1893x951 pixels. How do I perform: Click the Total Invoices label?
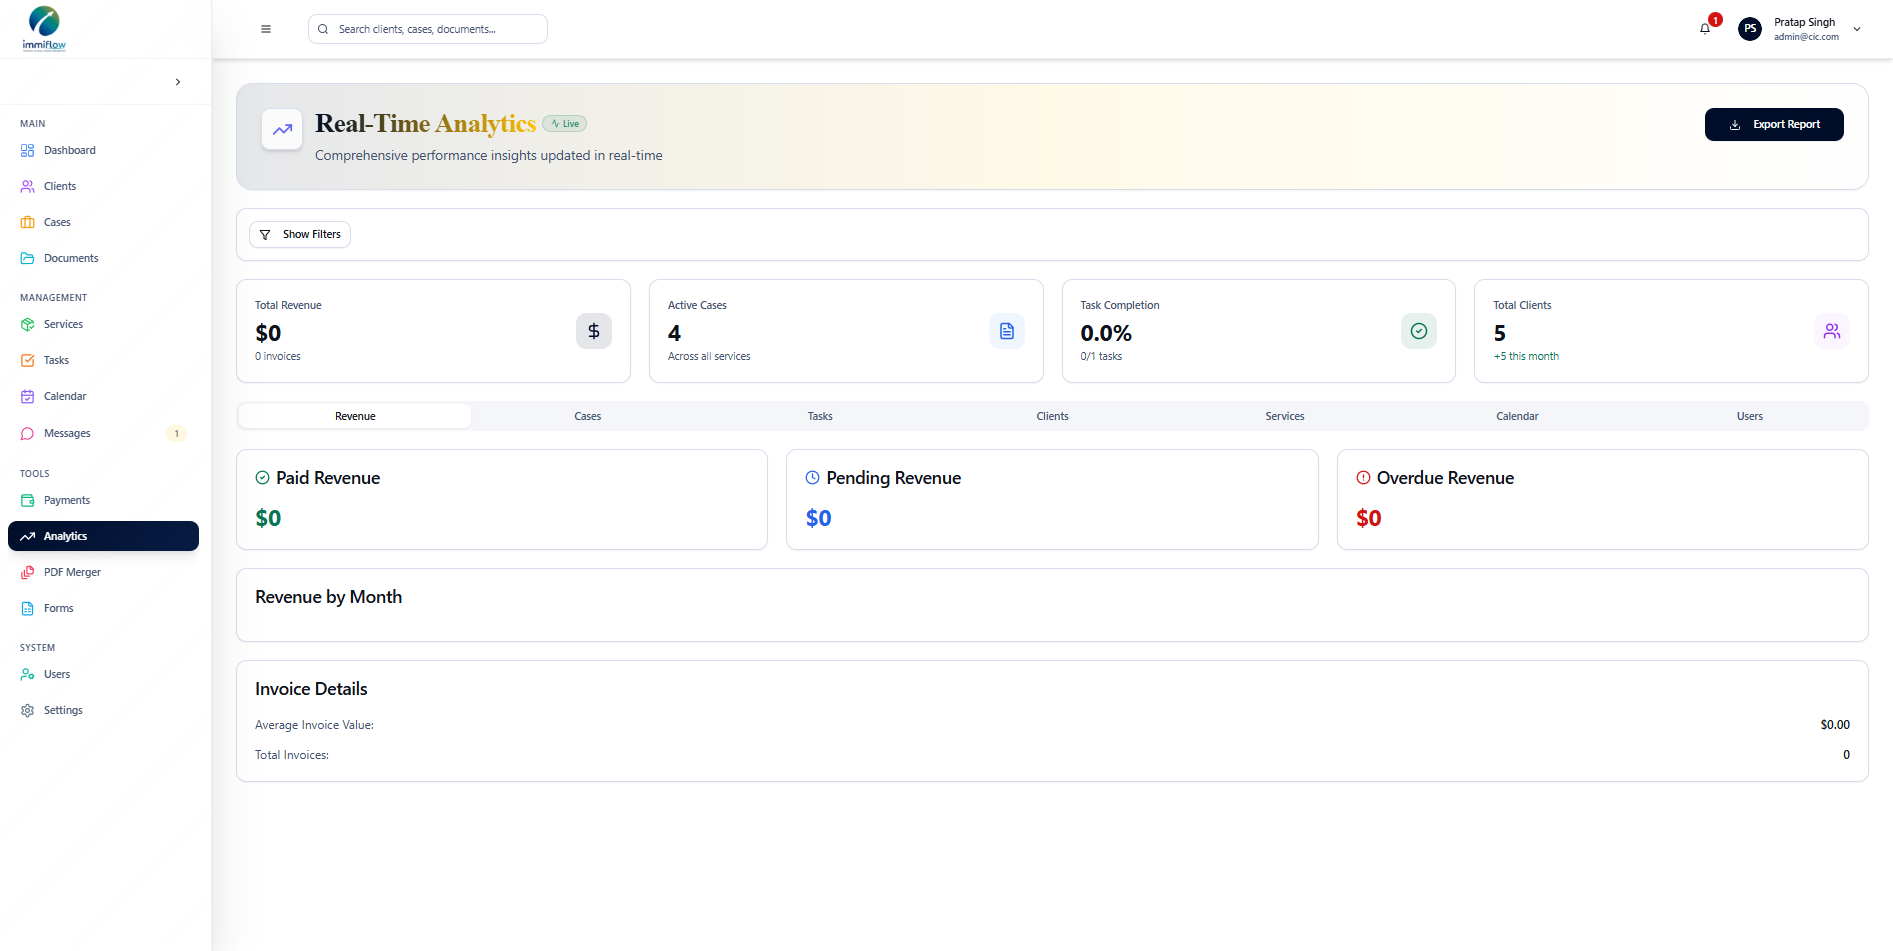point(292,755)
